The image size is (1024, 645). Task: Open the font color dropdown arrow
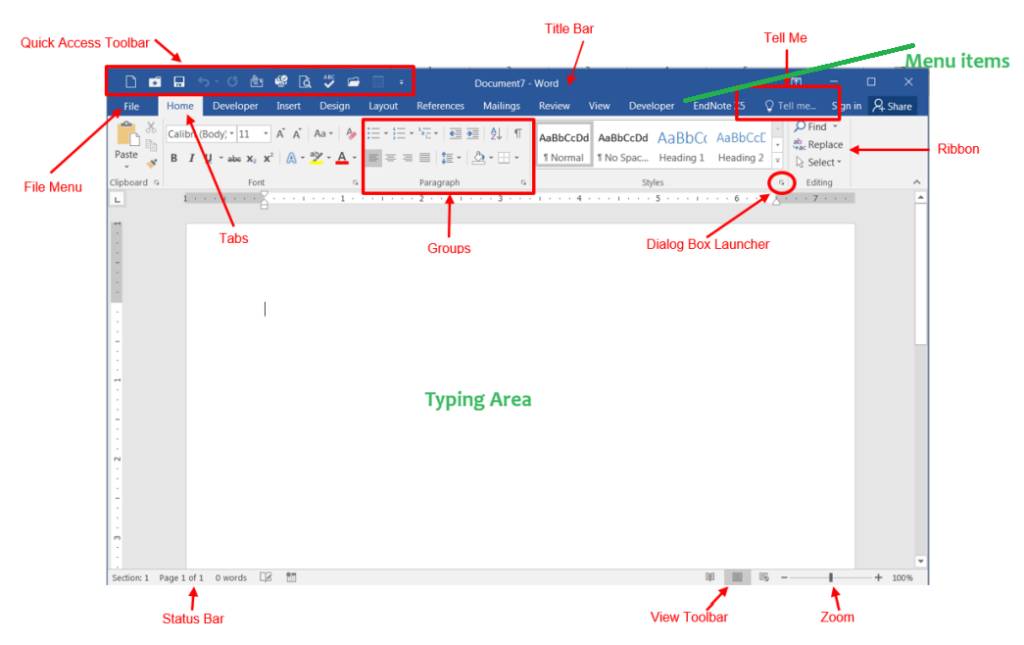pos(354,158)
